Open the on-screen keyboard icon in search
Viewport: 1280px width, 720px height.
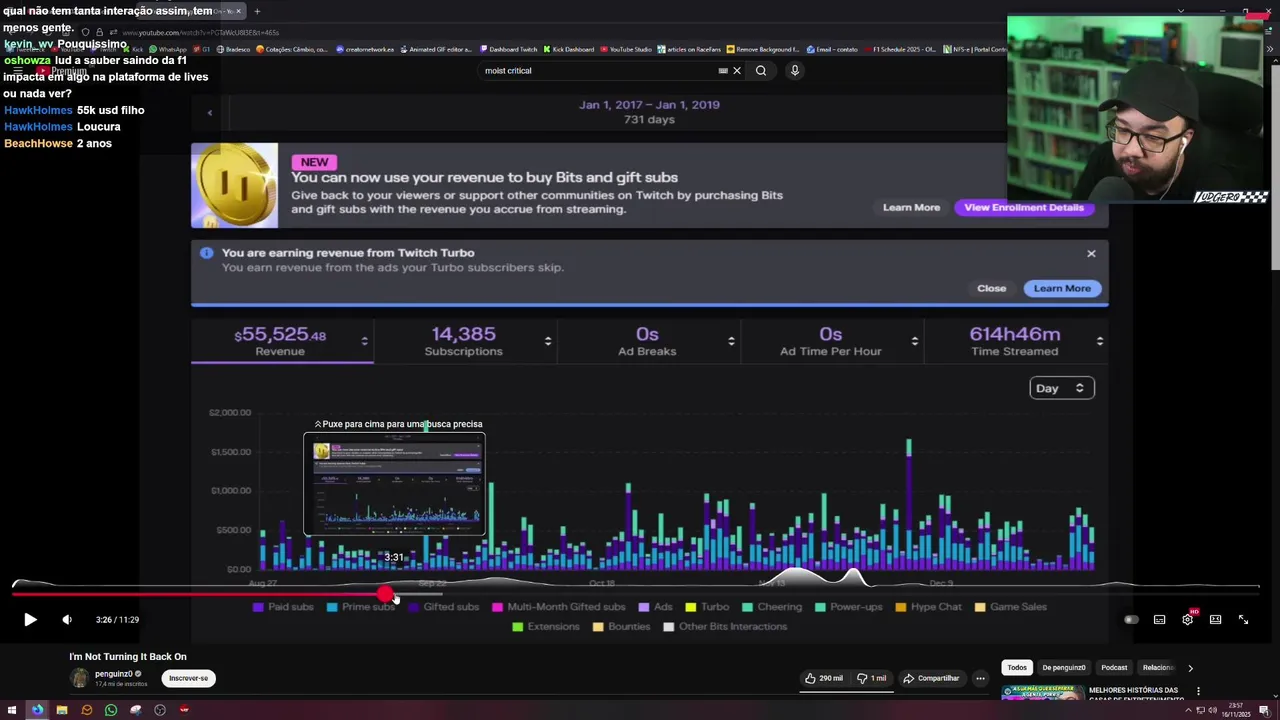pyautogui.click(x=723, y=71)
